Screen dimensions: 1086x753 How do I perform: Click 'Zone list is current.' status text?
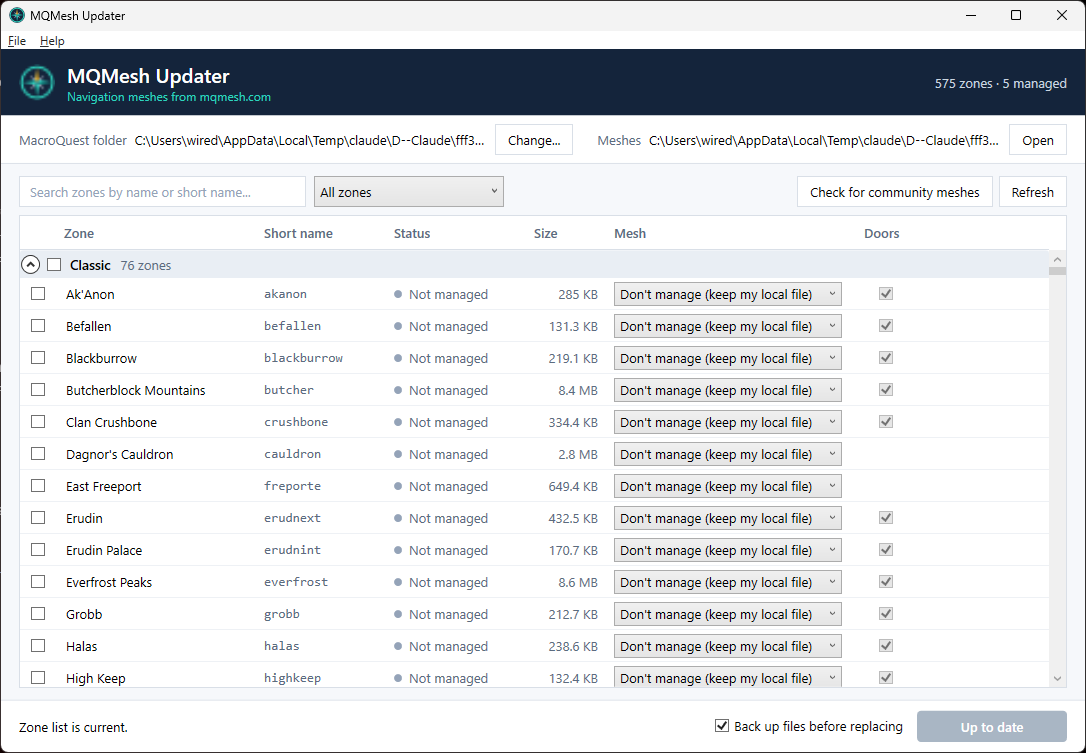[x=73, y=727]
